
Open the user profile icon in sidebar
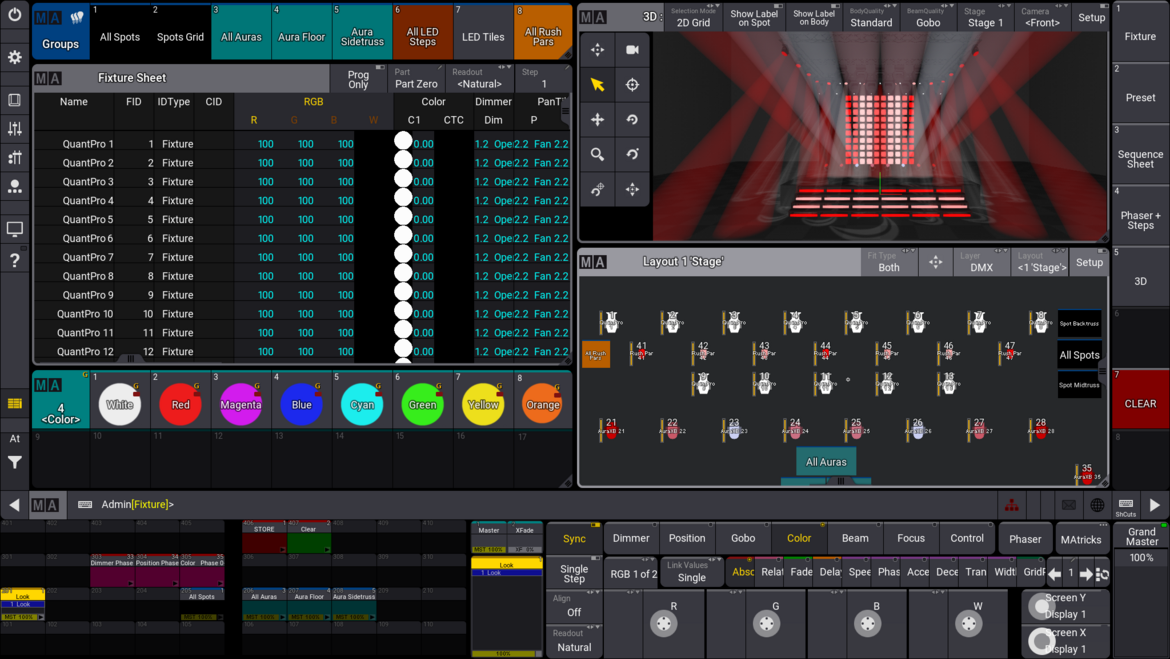14,187
